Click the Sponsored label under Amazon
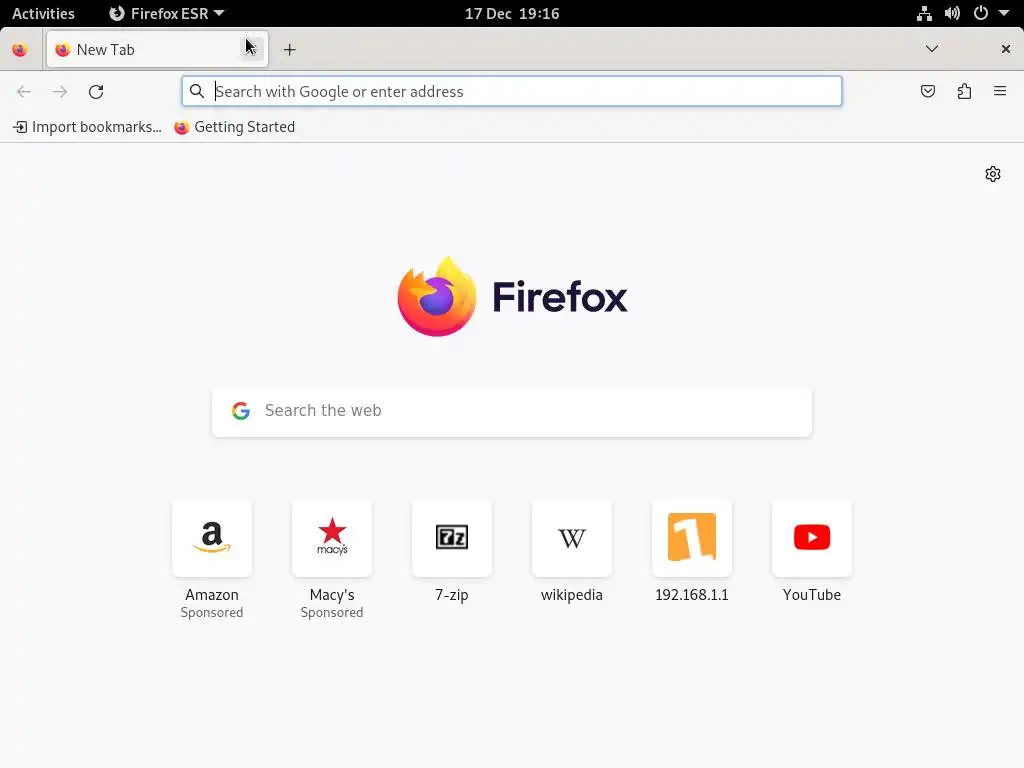 tap(212, 613)
